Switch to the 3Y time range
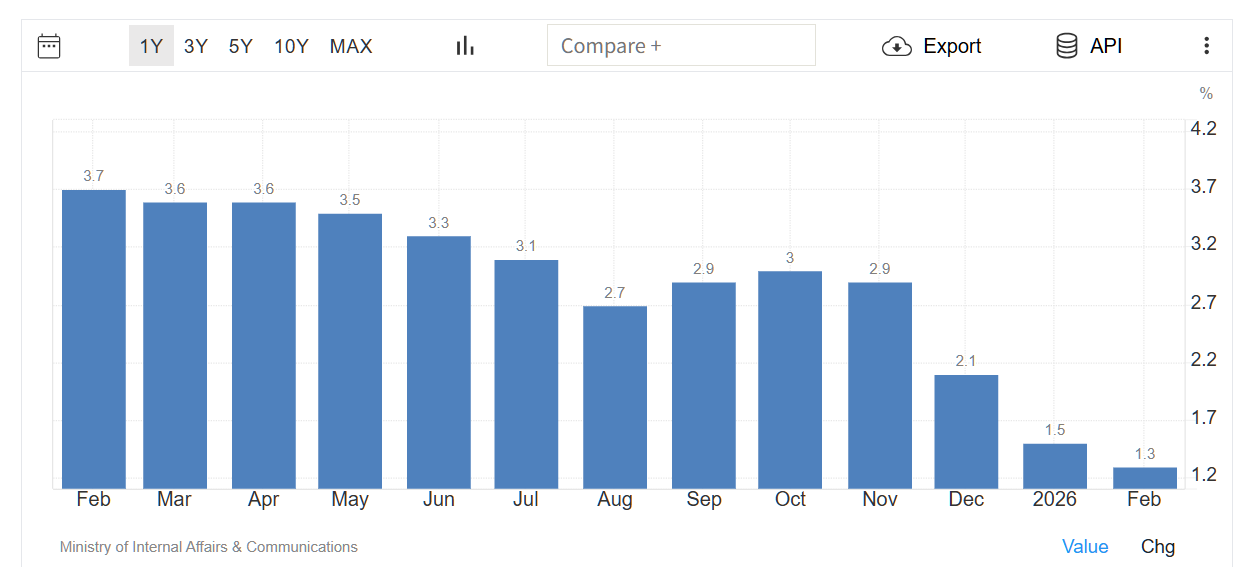 tap(196, 46)
